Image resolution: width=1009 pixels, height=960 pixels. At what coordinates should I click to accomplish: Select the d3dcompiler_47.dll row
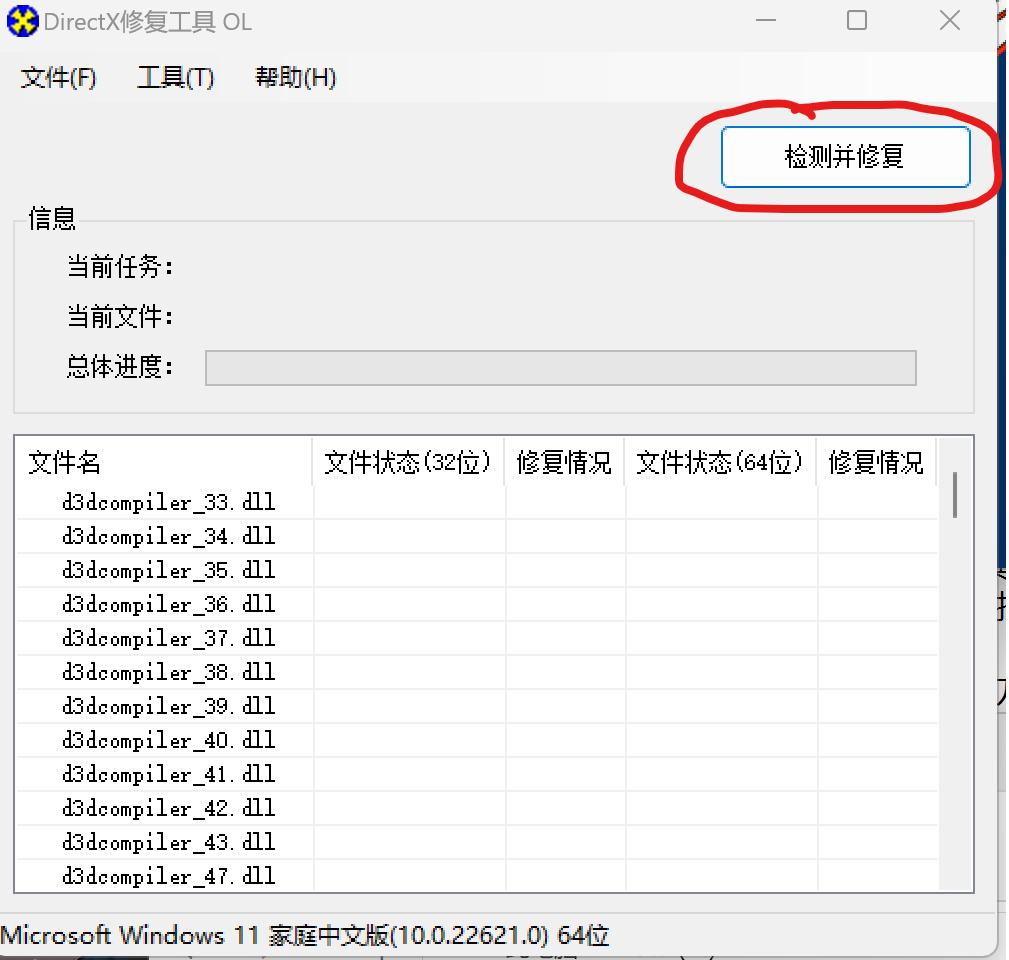[476, 876]
